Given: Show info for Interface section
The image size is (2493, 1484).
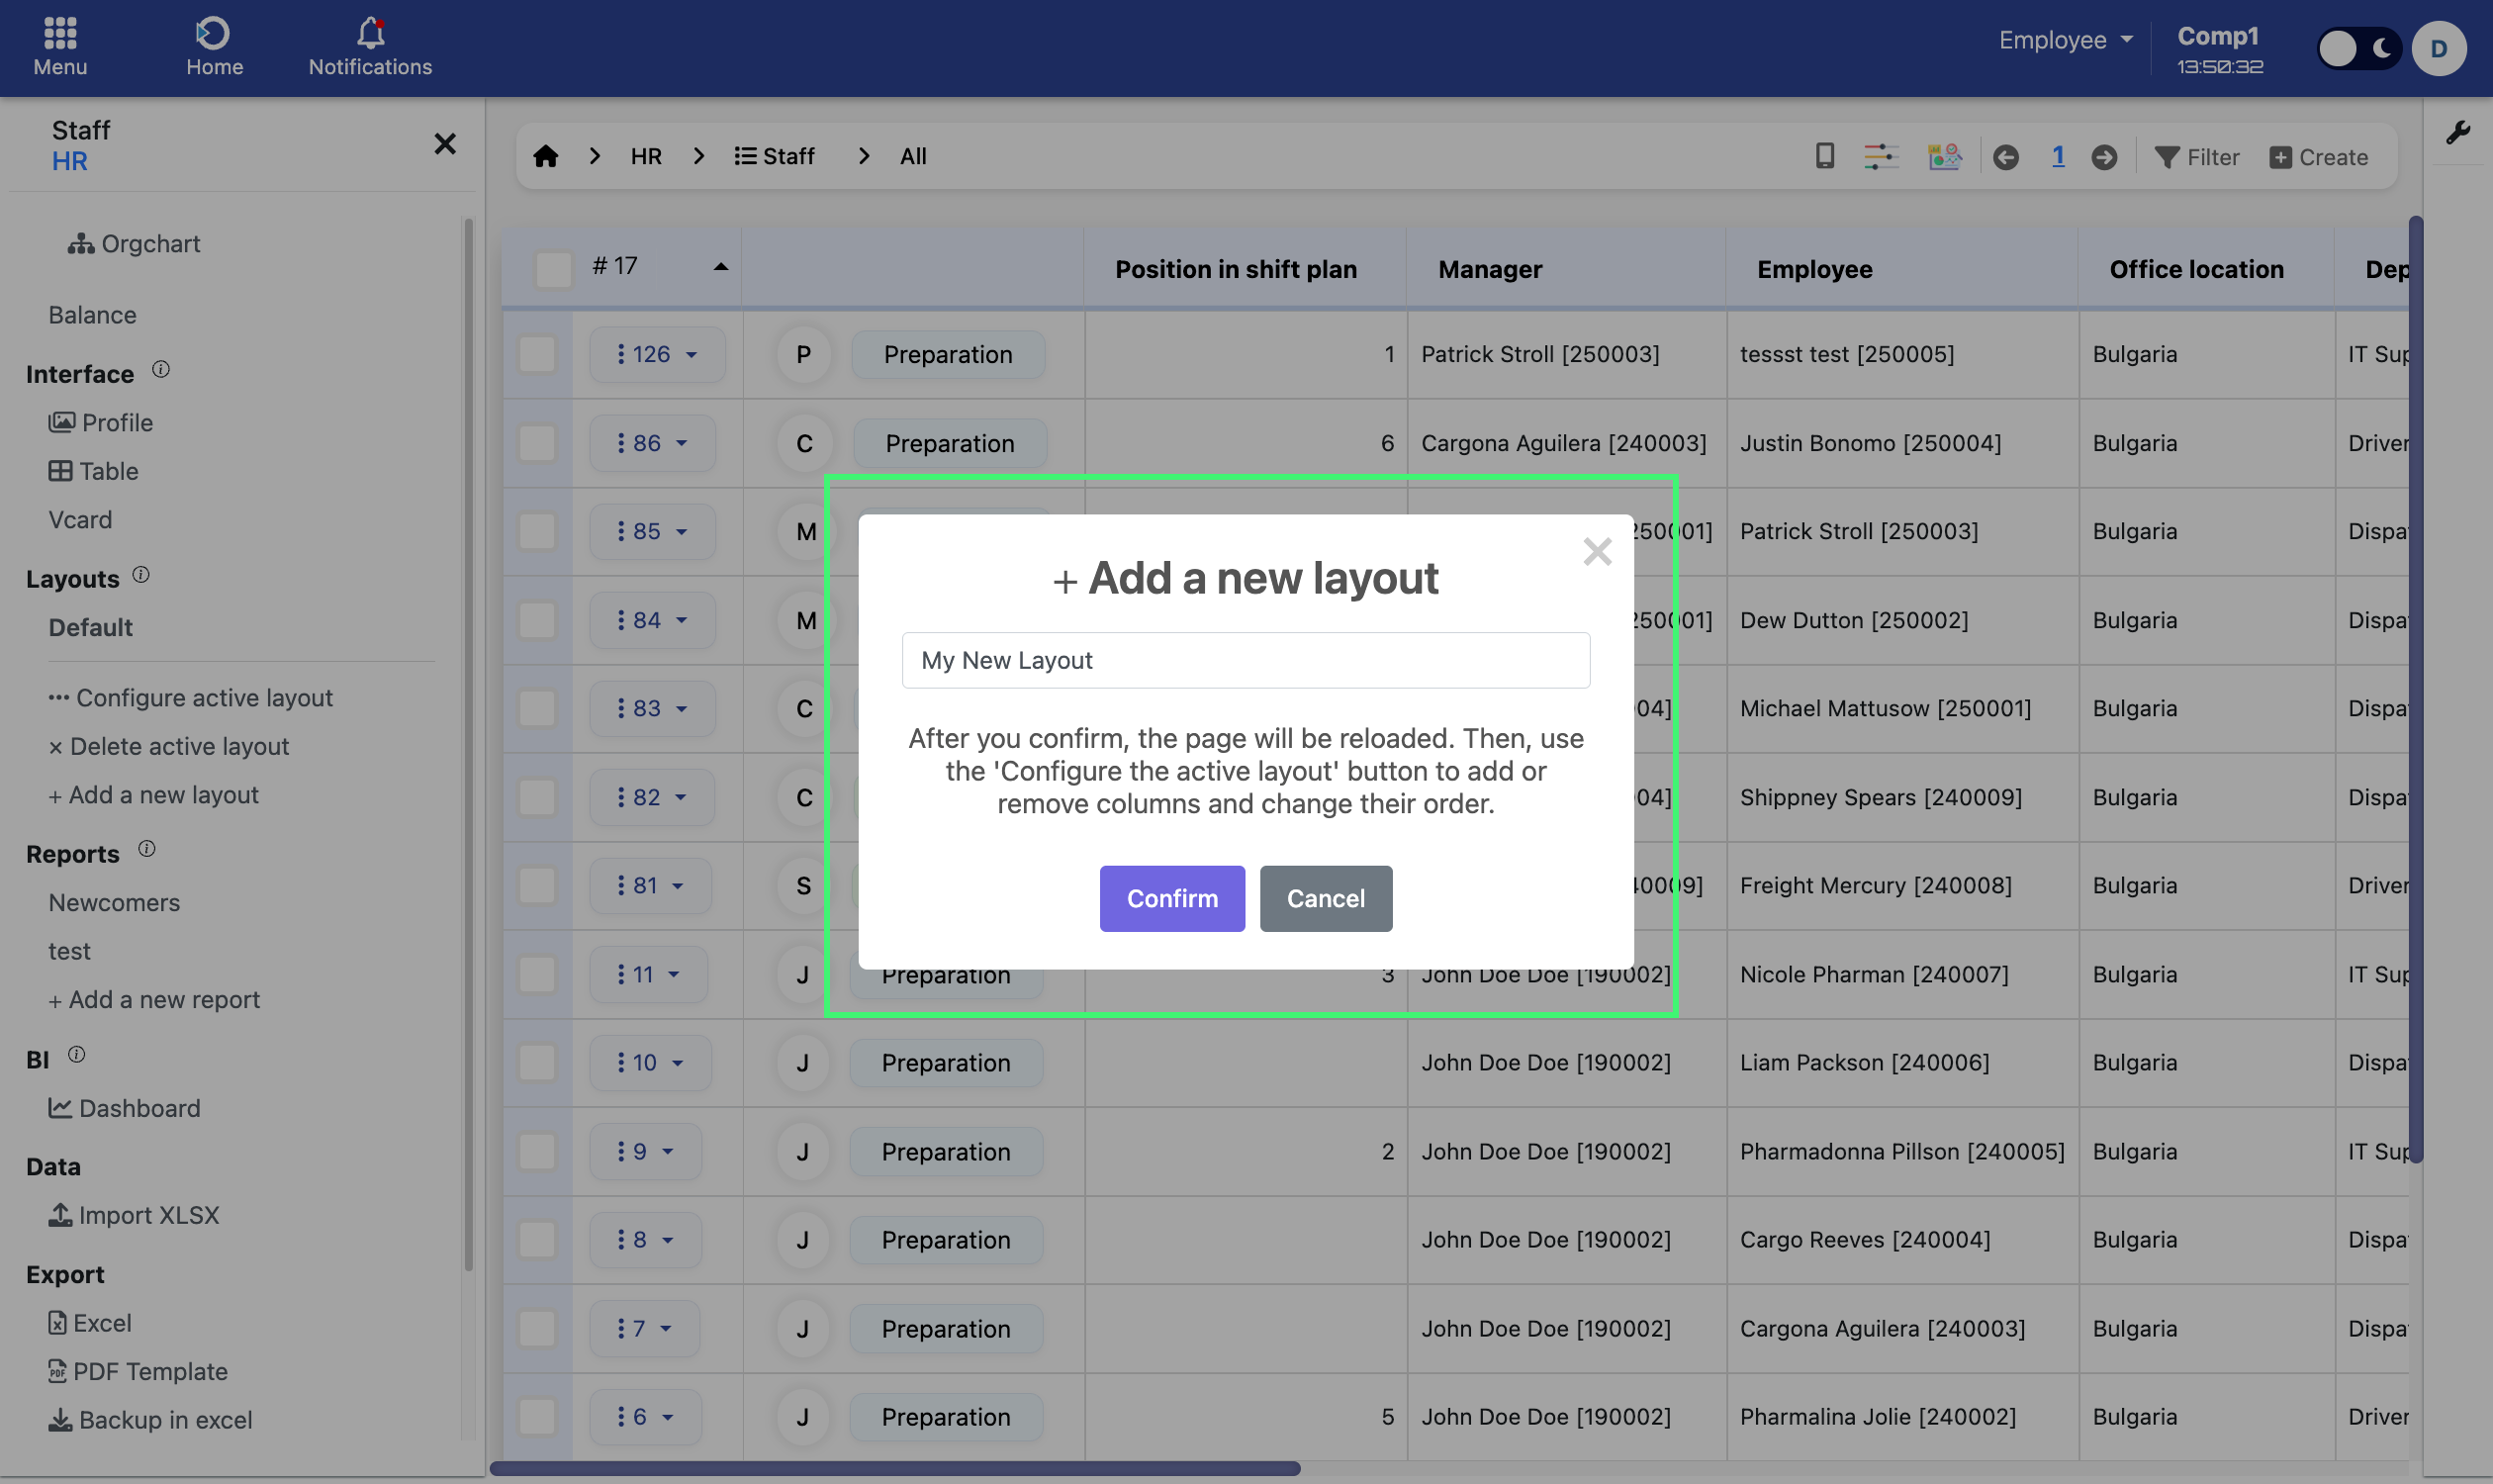Looking at the screenshot, I should (x=161, y=369).
